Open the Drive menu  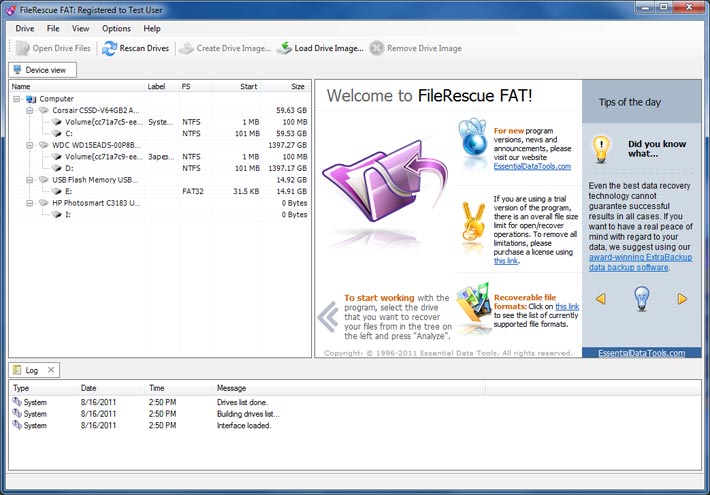click(x=24, y=29)
